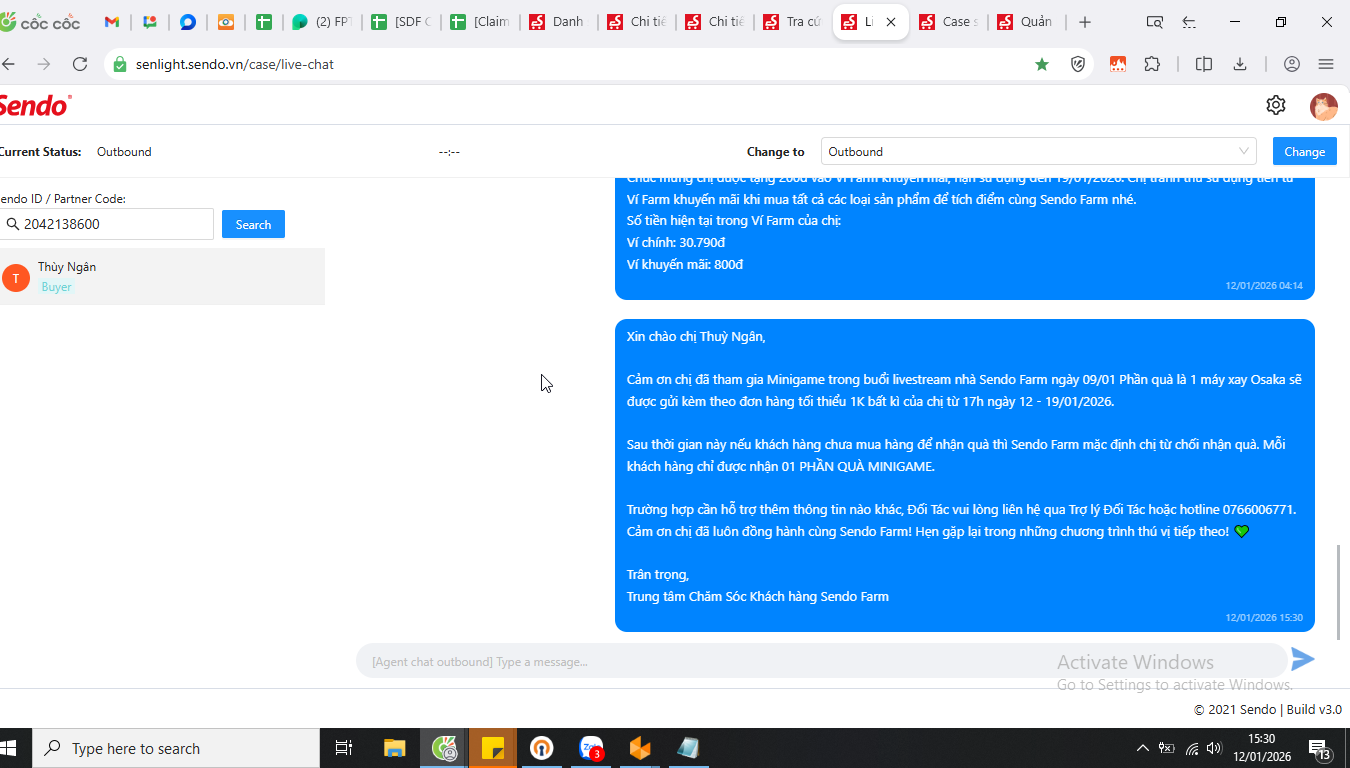Image resolution: width=1350 pixels, height=768 pixels.
Task: Switch to the "(2) FP" browser tab
Action: coord(321,22)
